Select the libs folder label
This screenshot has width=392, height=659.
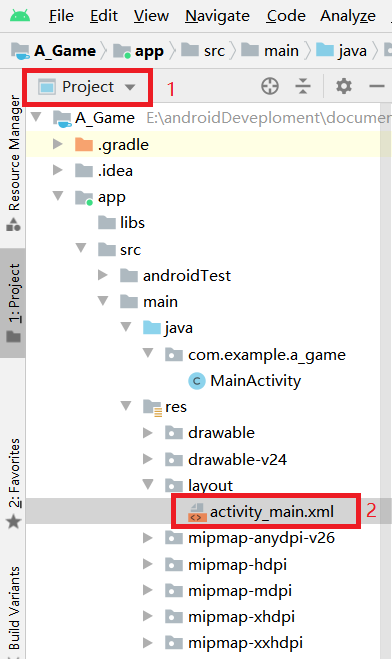[132, 223]
